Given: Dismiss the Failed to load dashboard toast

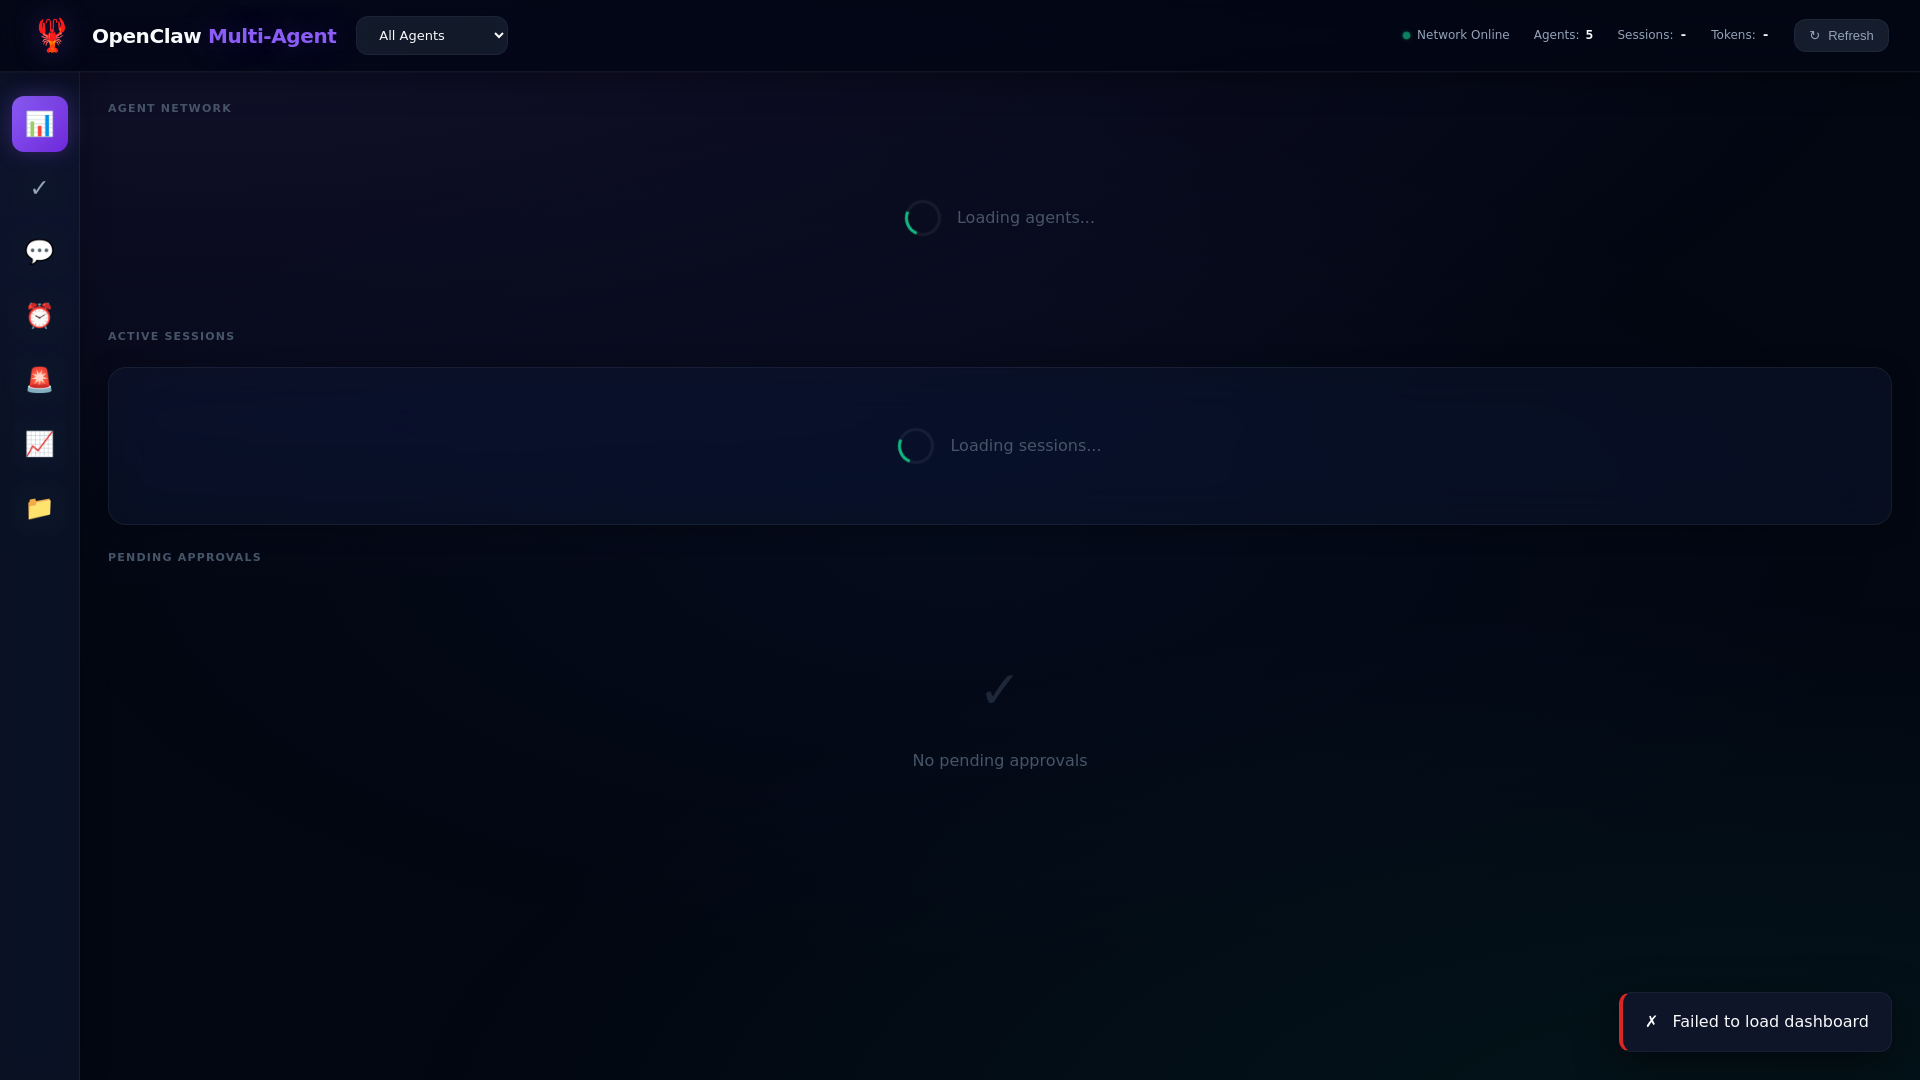Looking at the screenshot, I should click(x=1756, y=1022).
